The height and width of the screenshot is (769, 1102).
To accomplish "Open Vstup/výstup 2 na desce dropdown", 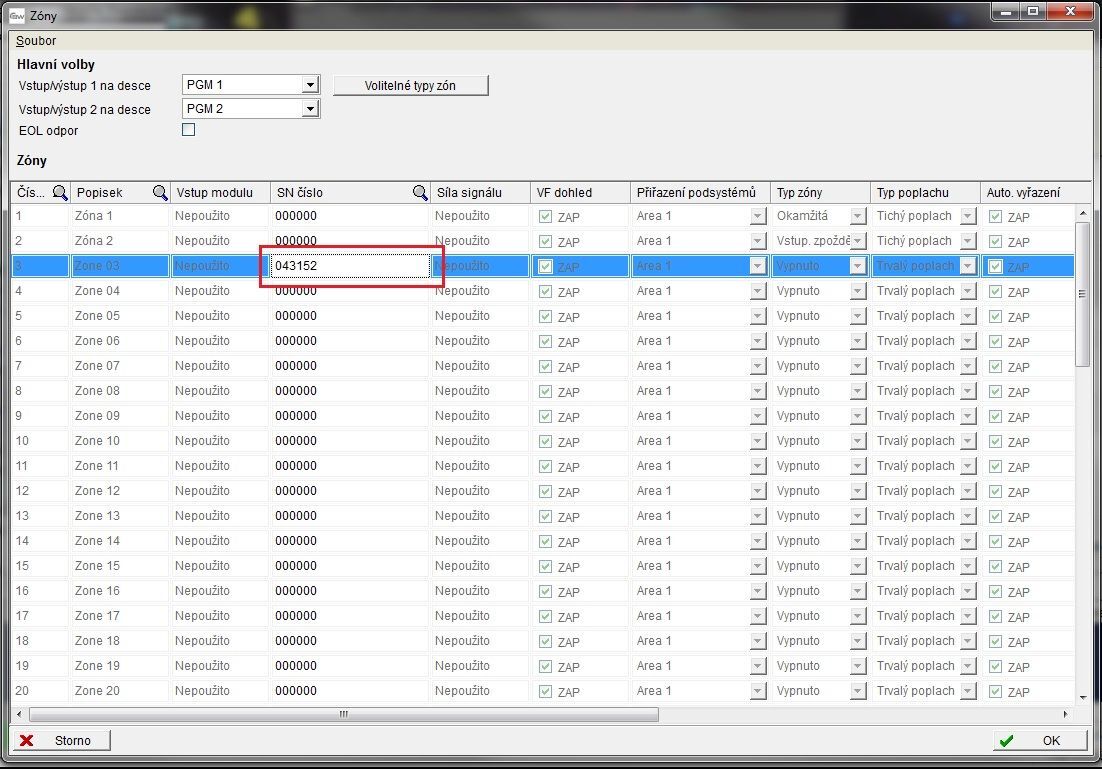I will (310, 109).
